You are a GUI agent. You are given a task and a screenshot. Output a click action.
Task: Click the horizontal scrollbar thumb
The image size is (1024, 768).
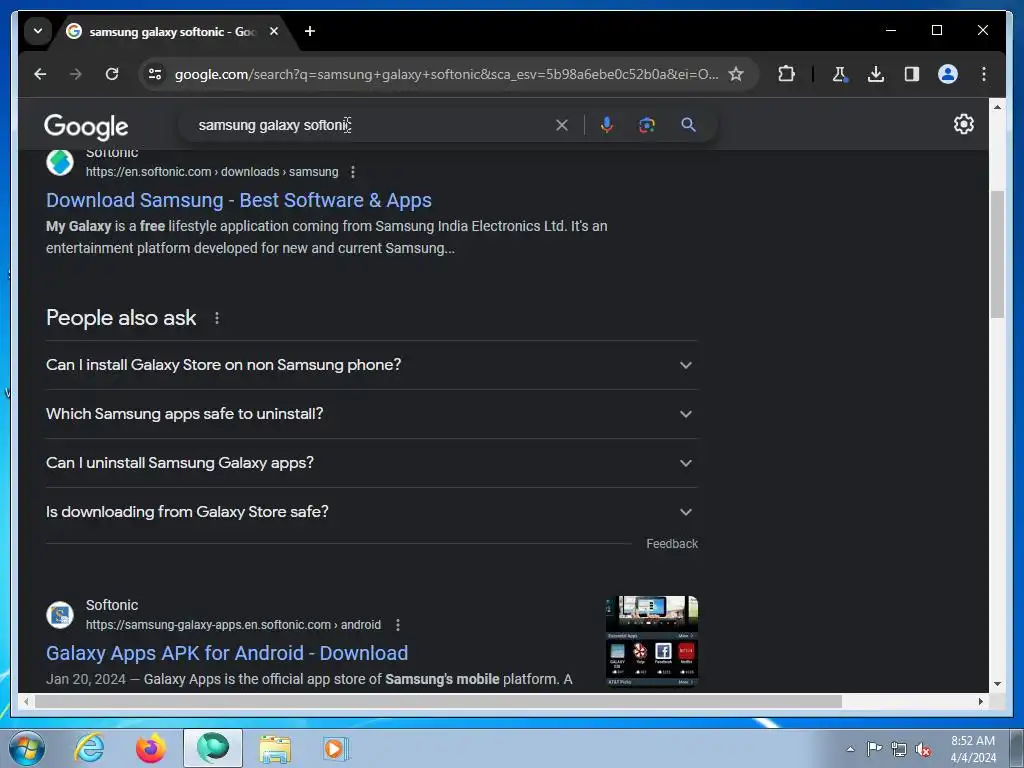(438, 701)
